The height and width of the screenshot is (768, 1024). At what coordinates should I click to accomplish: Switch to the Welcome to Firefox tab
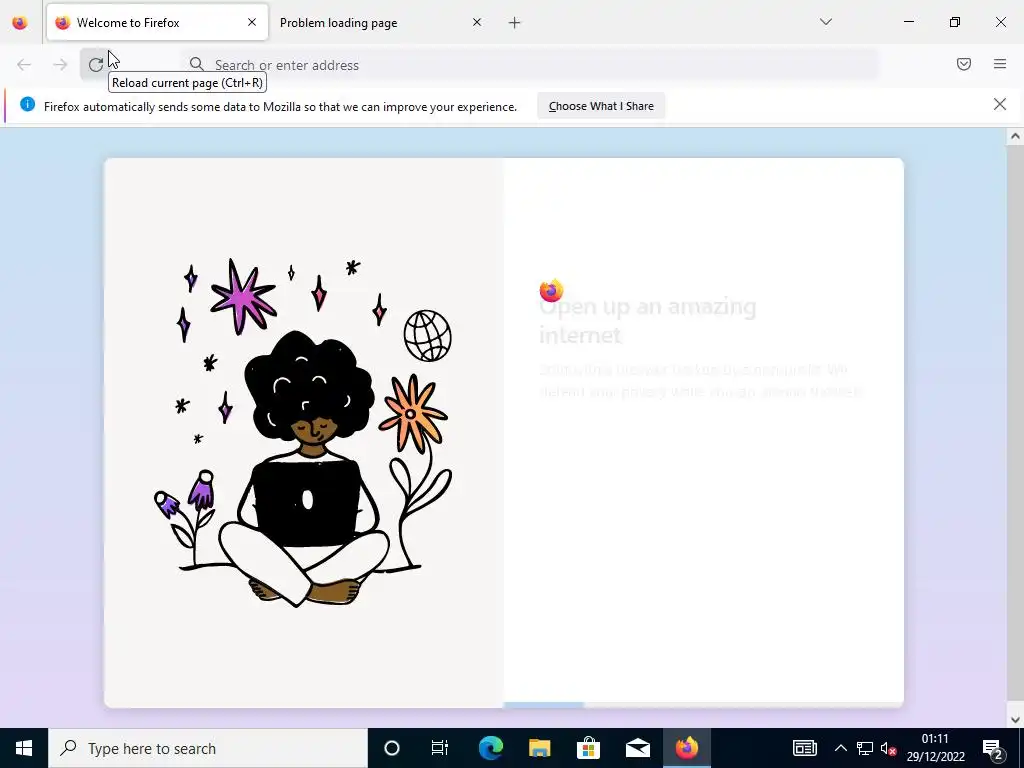[157, 22]
